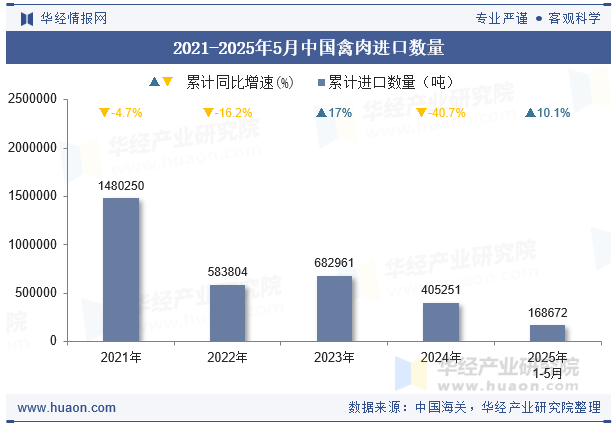Click the 华经情报网 logo icon
Viewport: 615px width, 427px height.
point(27,18)
